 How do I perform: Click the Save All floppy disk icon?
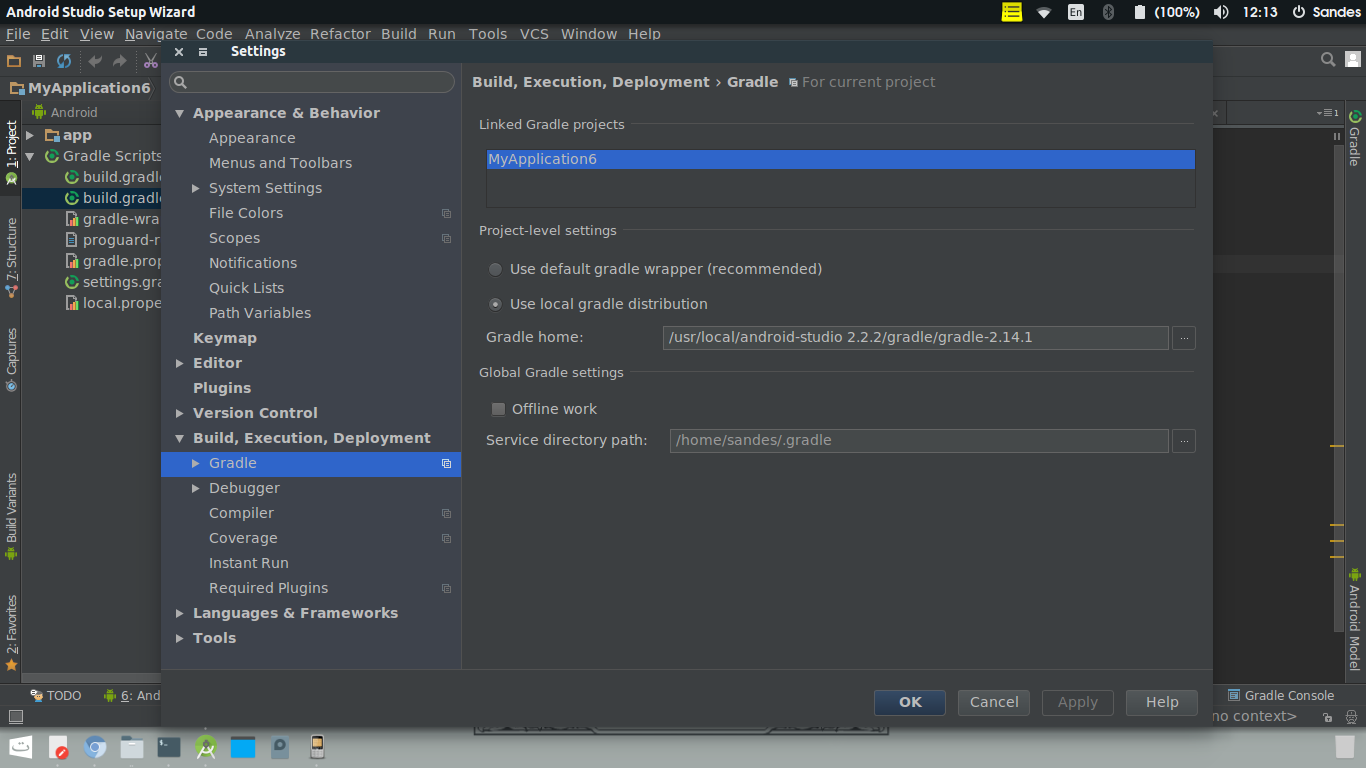click(39, 61)
